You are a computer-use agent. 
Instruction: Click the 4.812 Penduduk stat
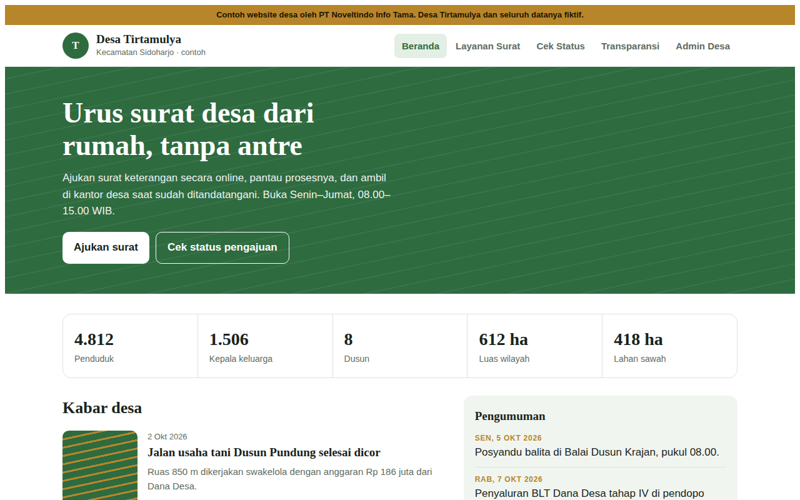130,346
